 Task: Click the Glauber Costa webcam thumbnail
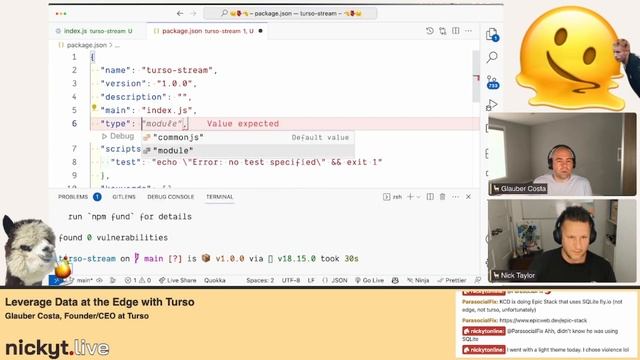(x=562, y=154)
